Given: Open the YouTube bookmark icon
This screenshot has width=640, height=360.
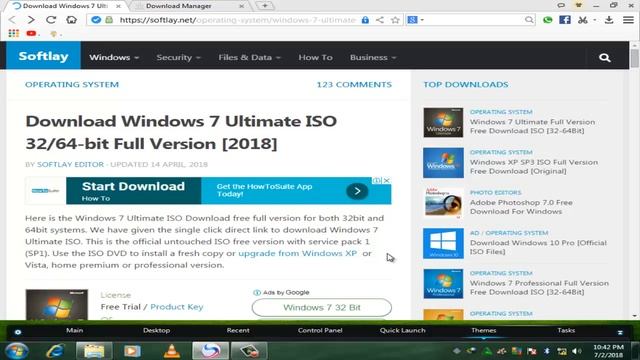Looking at the screenshot, I should click(x=31, y=33).
